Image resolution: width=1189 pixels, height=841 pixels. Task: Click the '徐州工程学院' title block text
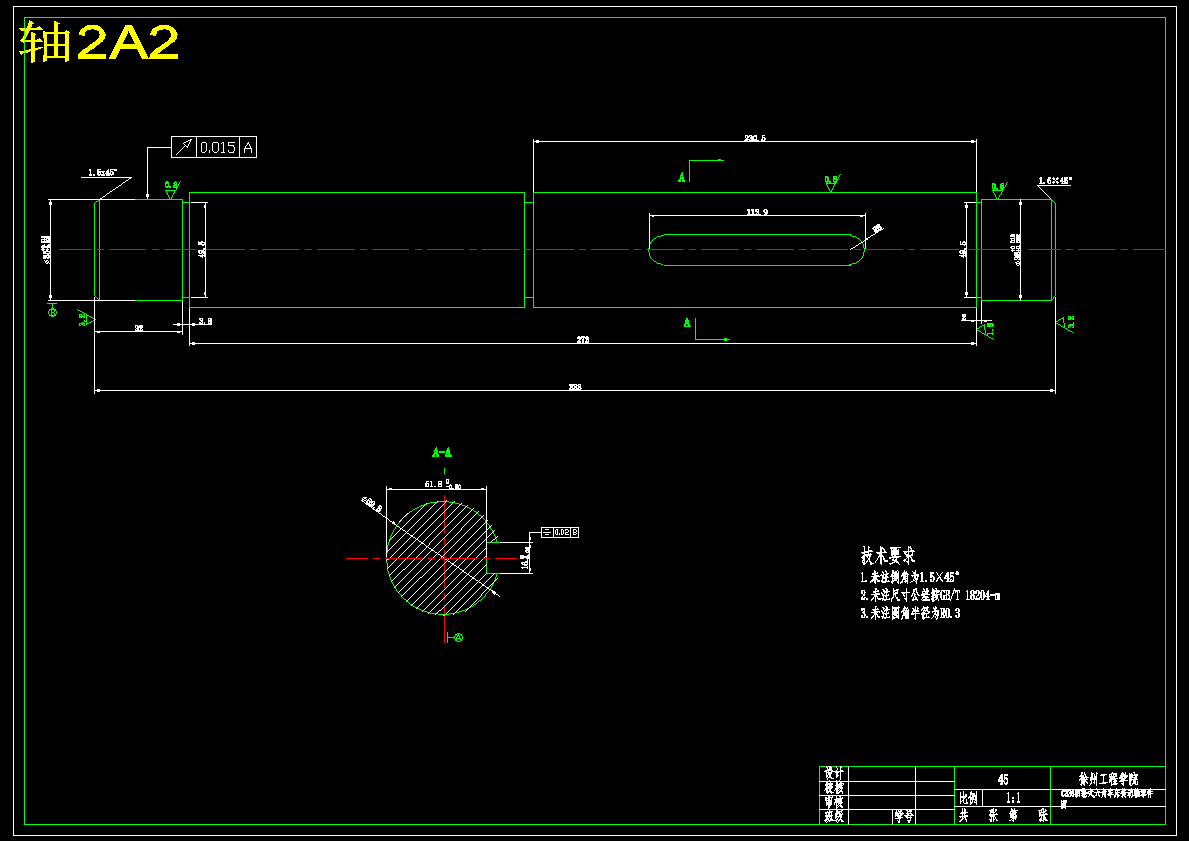point(1108,779)
